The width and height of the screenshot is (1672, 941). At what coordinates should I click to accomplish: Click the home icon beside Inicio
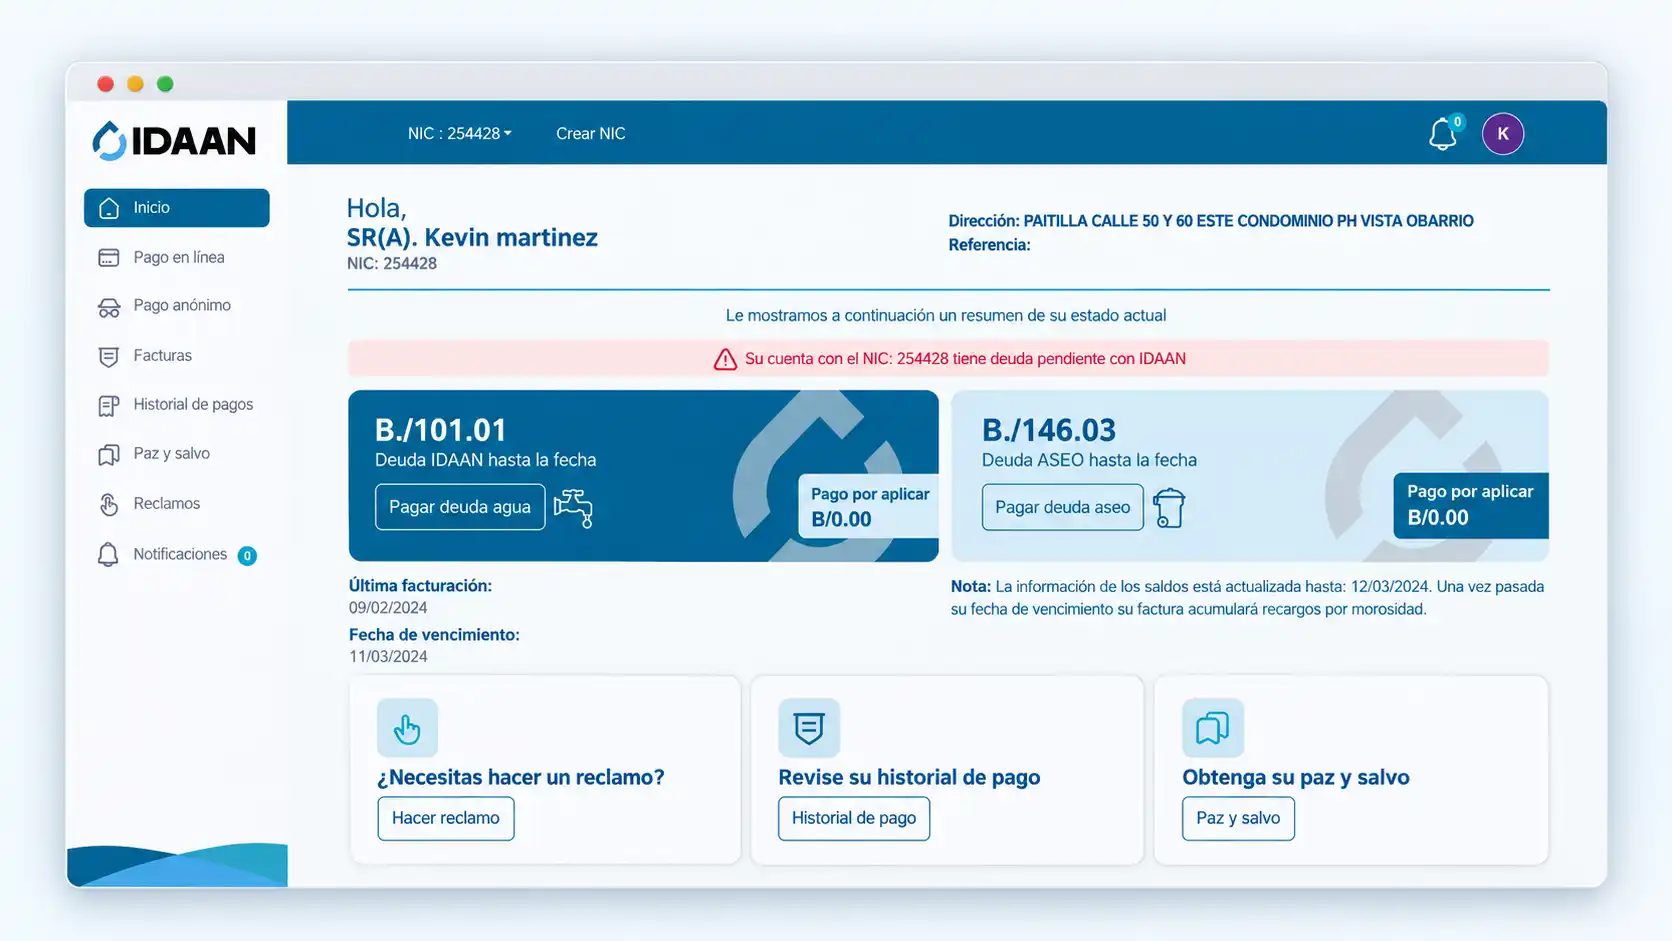[109, 208]
